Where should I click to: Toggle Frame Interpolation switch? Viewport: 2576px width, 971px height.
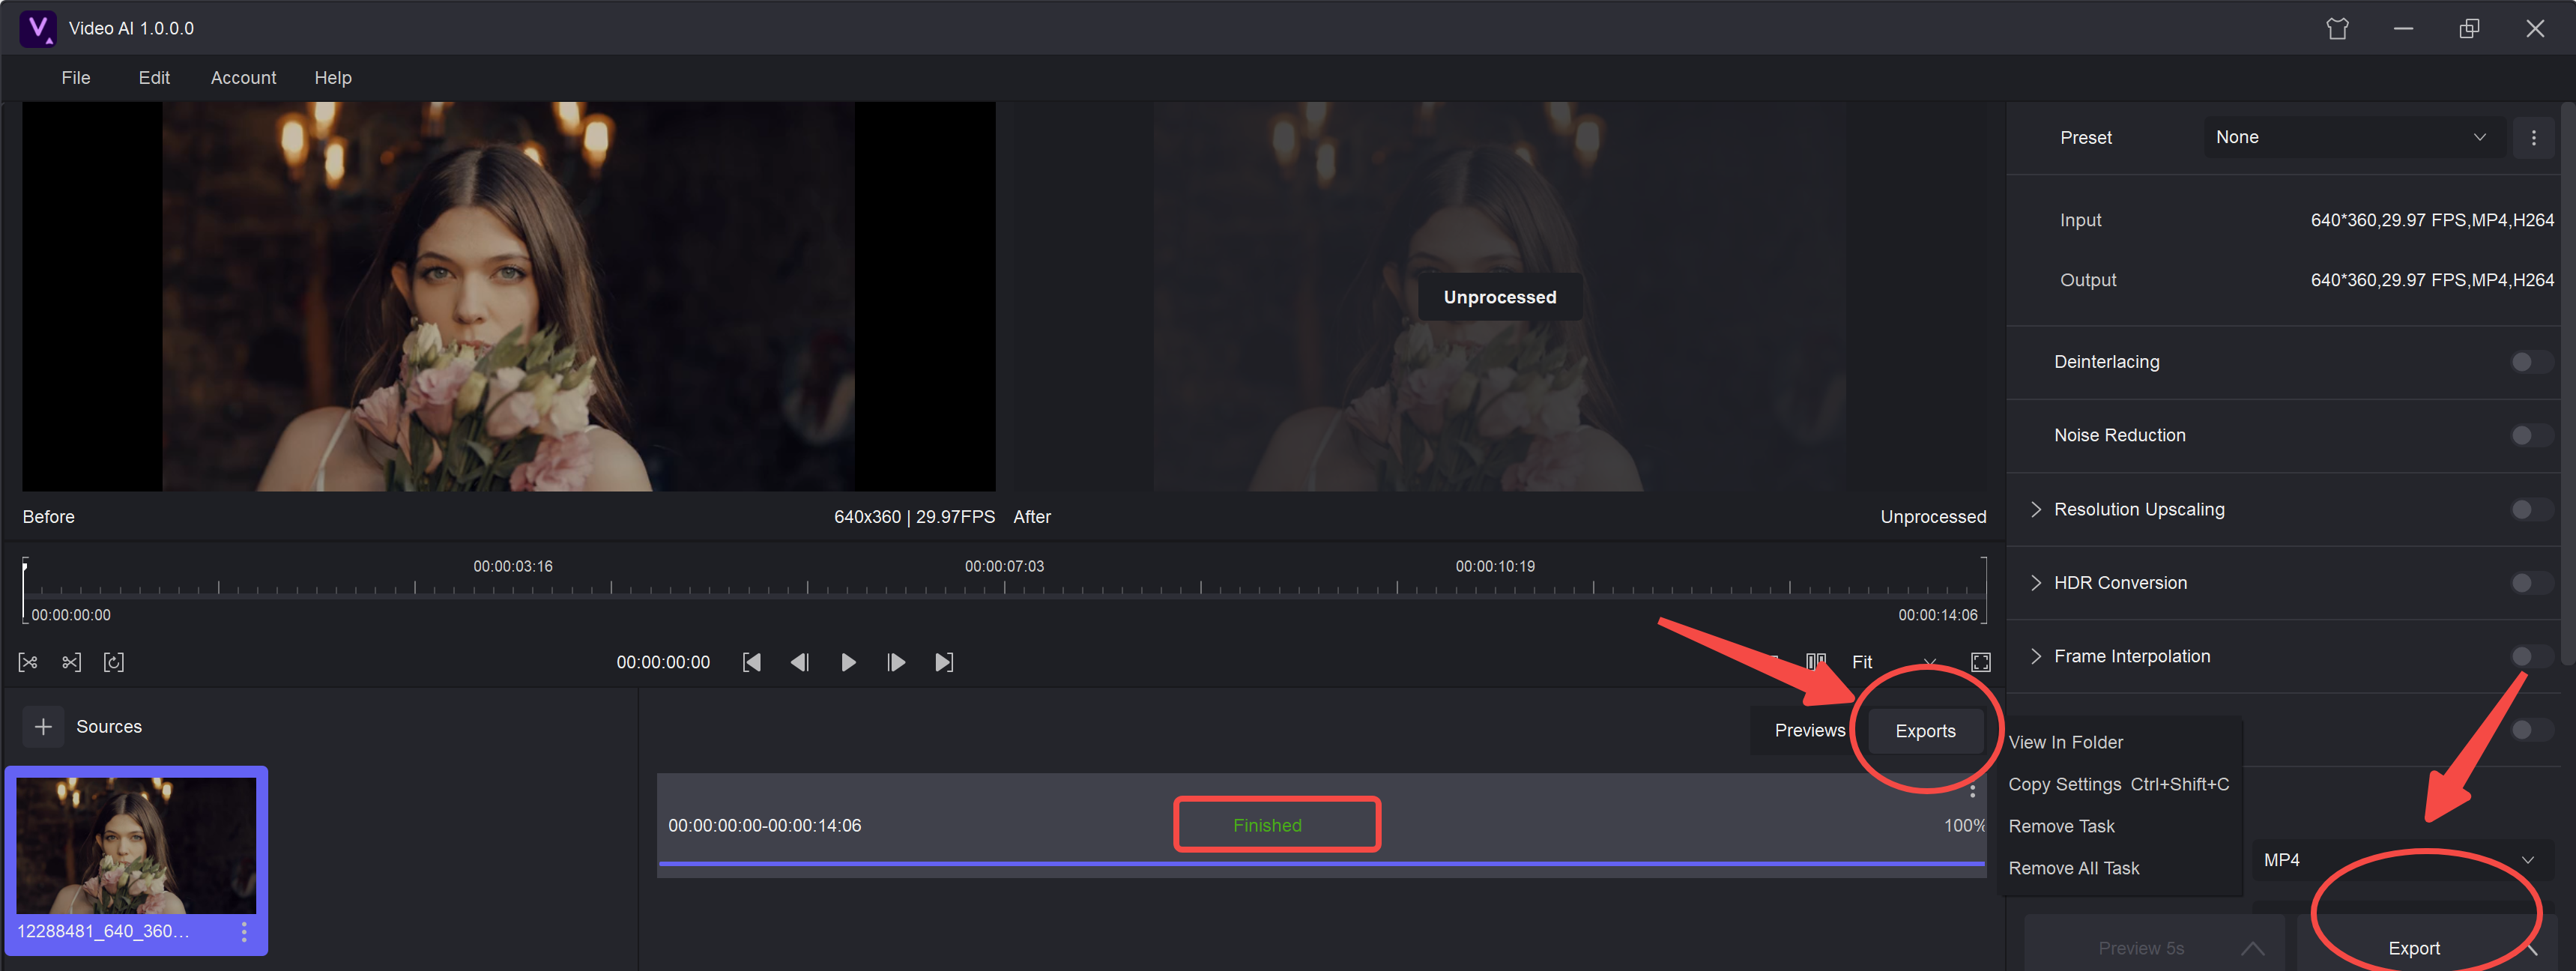(2530, 656)
